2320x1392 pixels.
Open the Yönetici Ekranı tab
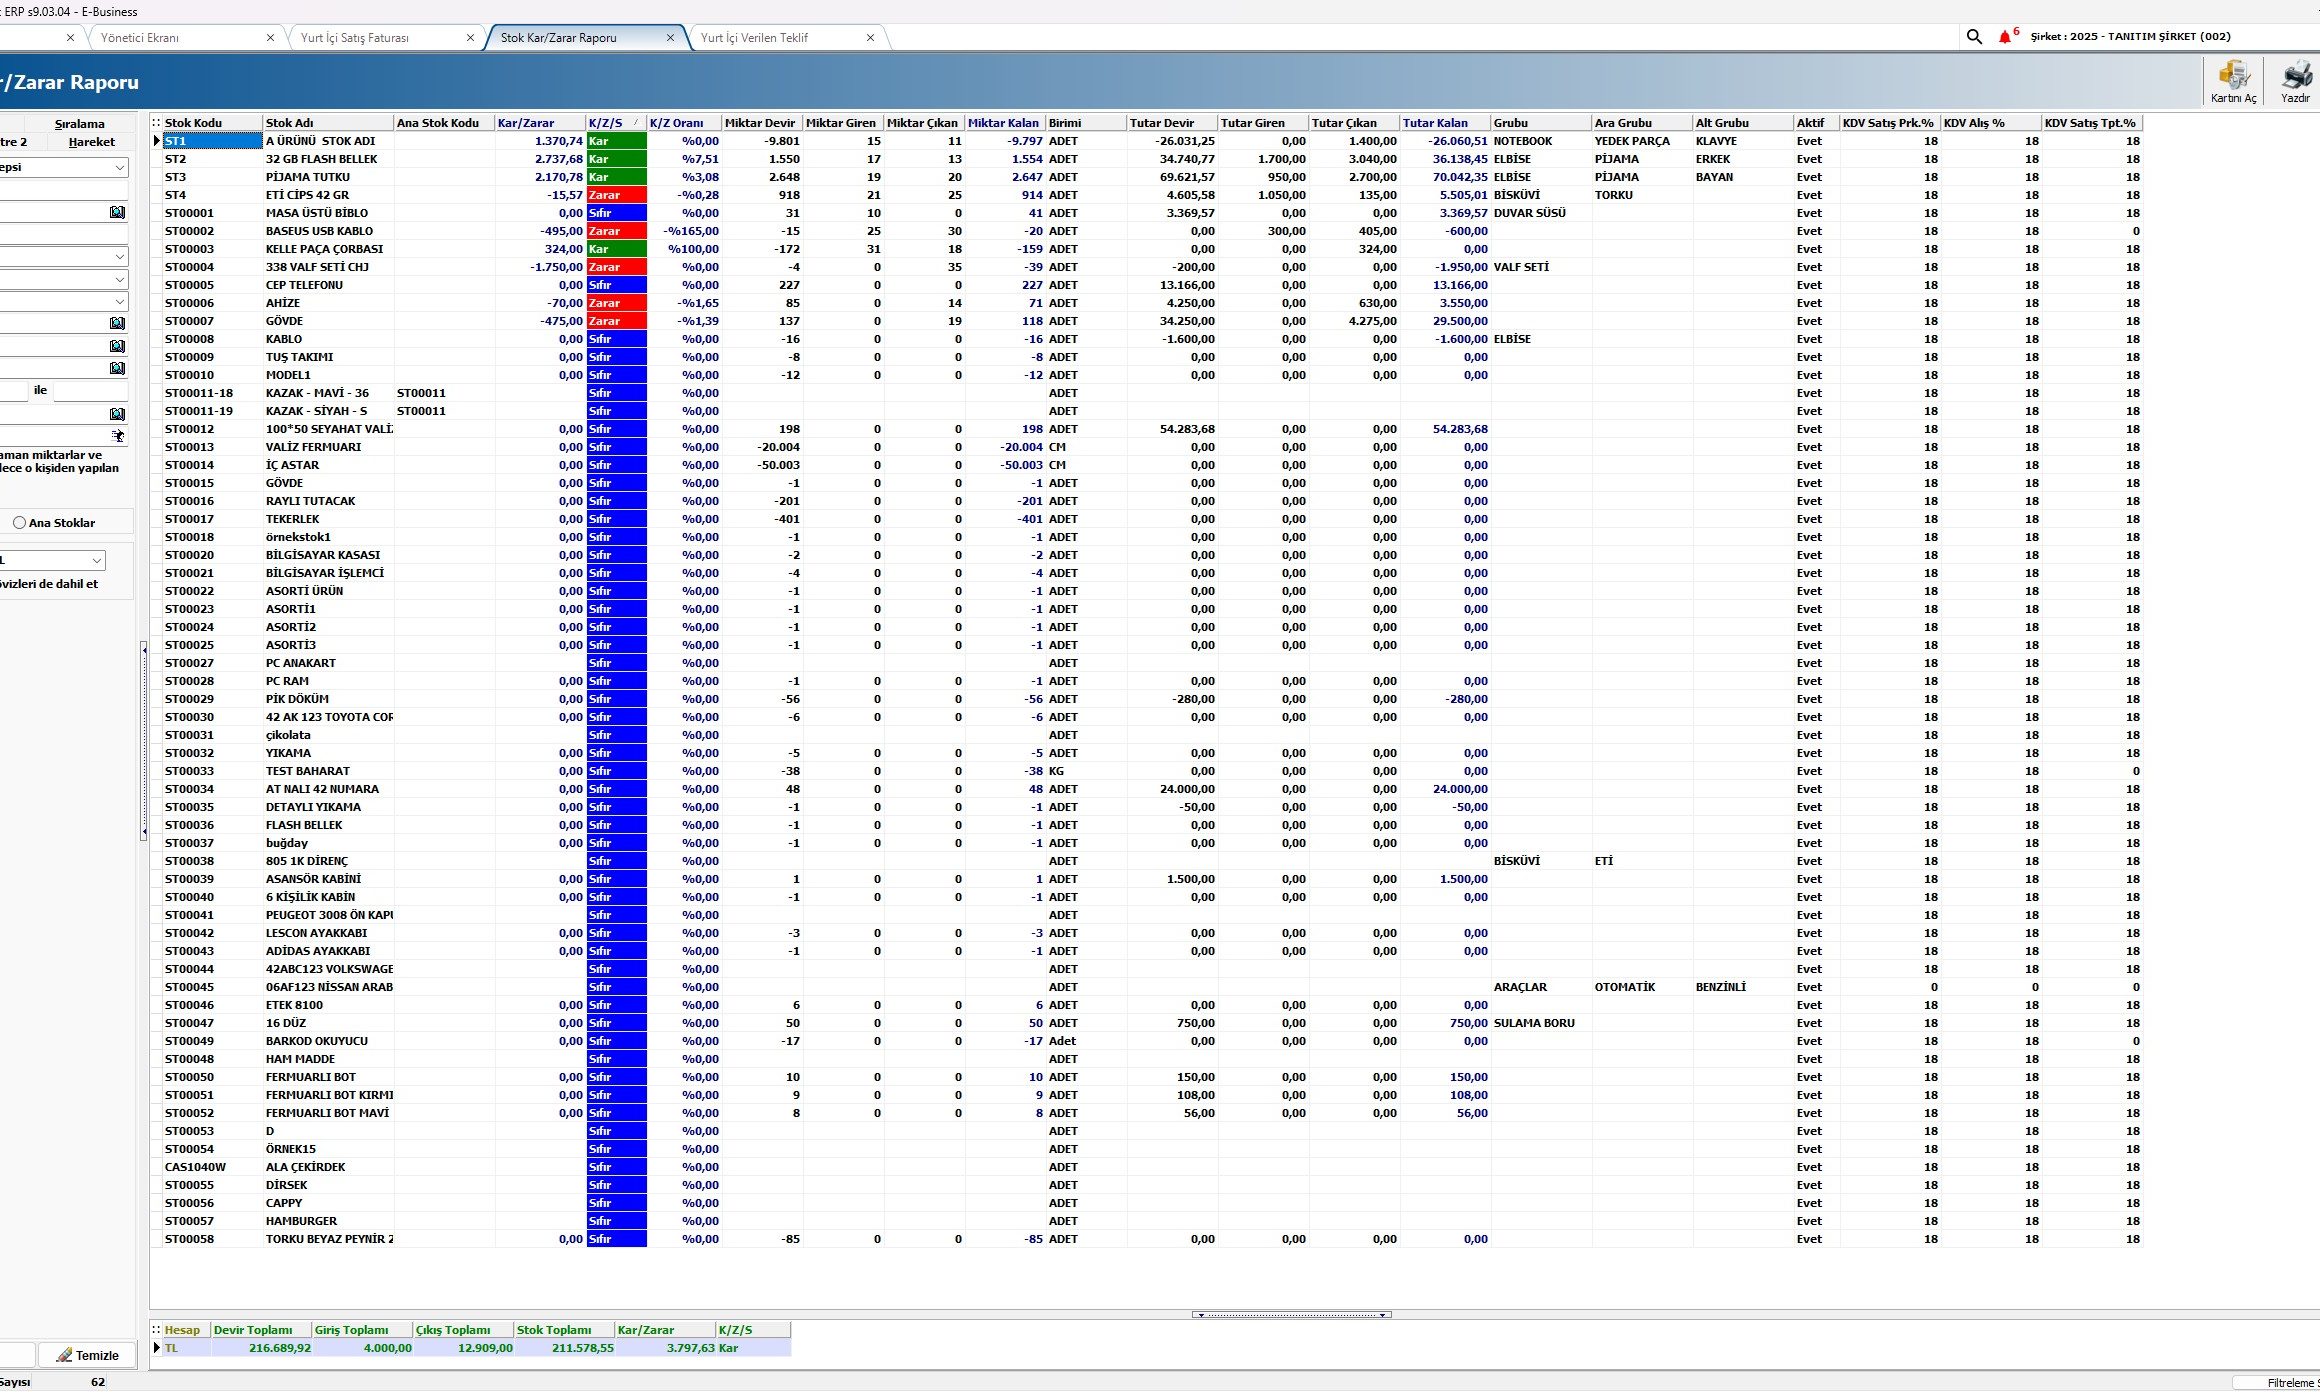click(x=140, y=38)
